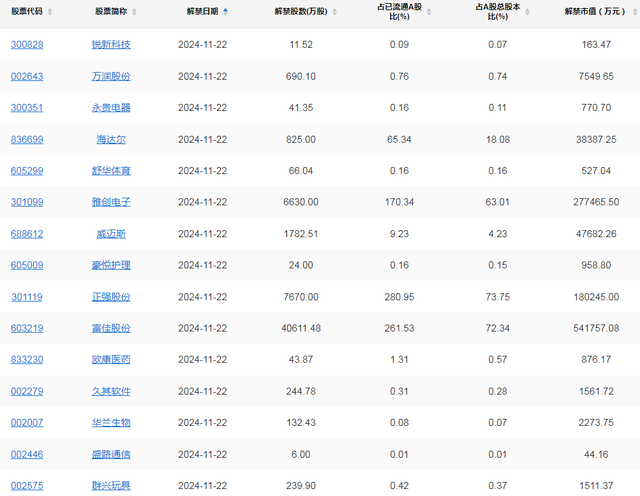Viewport: 640px width, 496px height.
Task: Select the 958.80 value in 豪悦护理 row
Action: pyautogui.click(x=596, y=265)
